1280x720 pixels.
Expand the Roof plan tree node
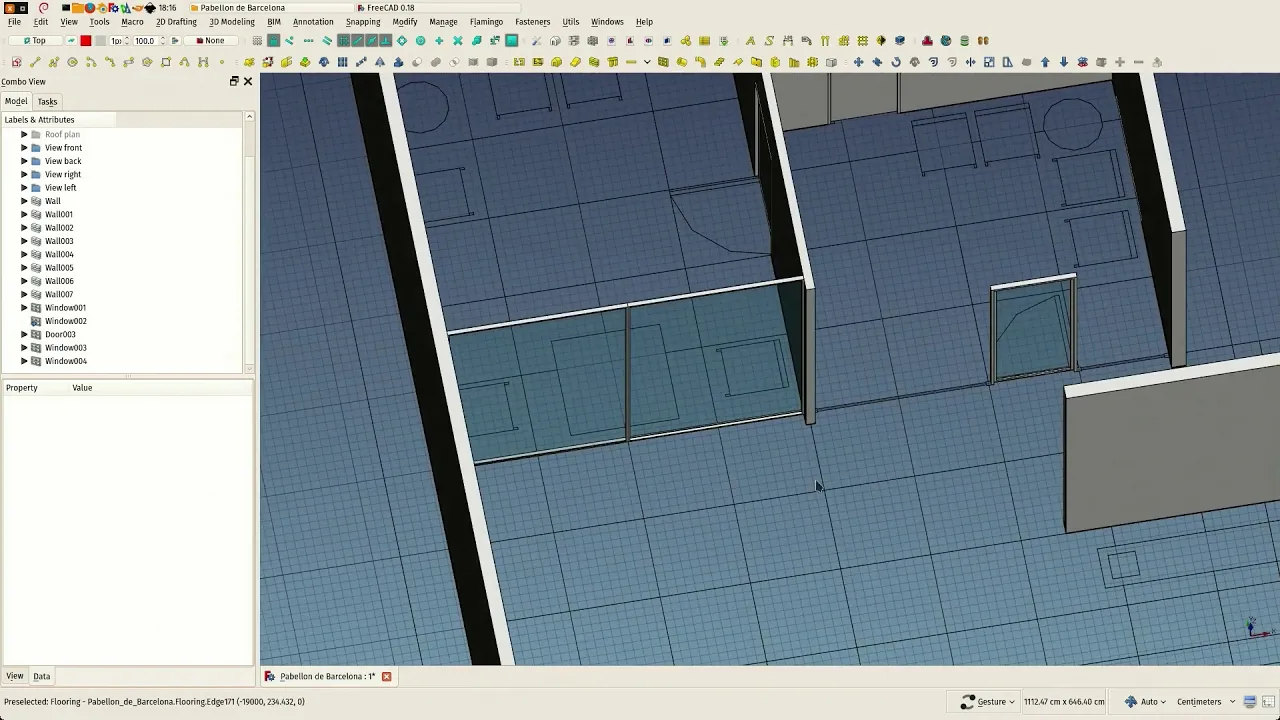coord(24,134)
